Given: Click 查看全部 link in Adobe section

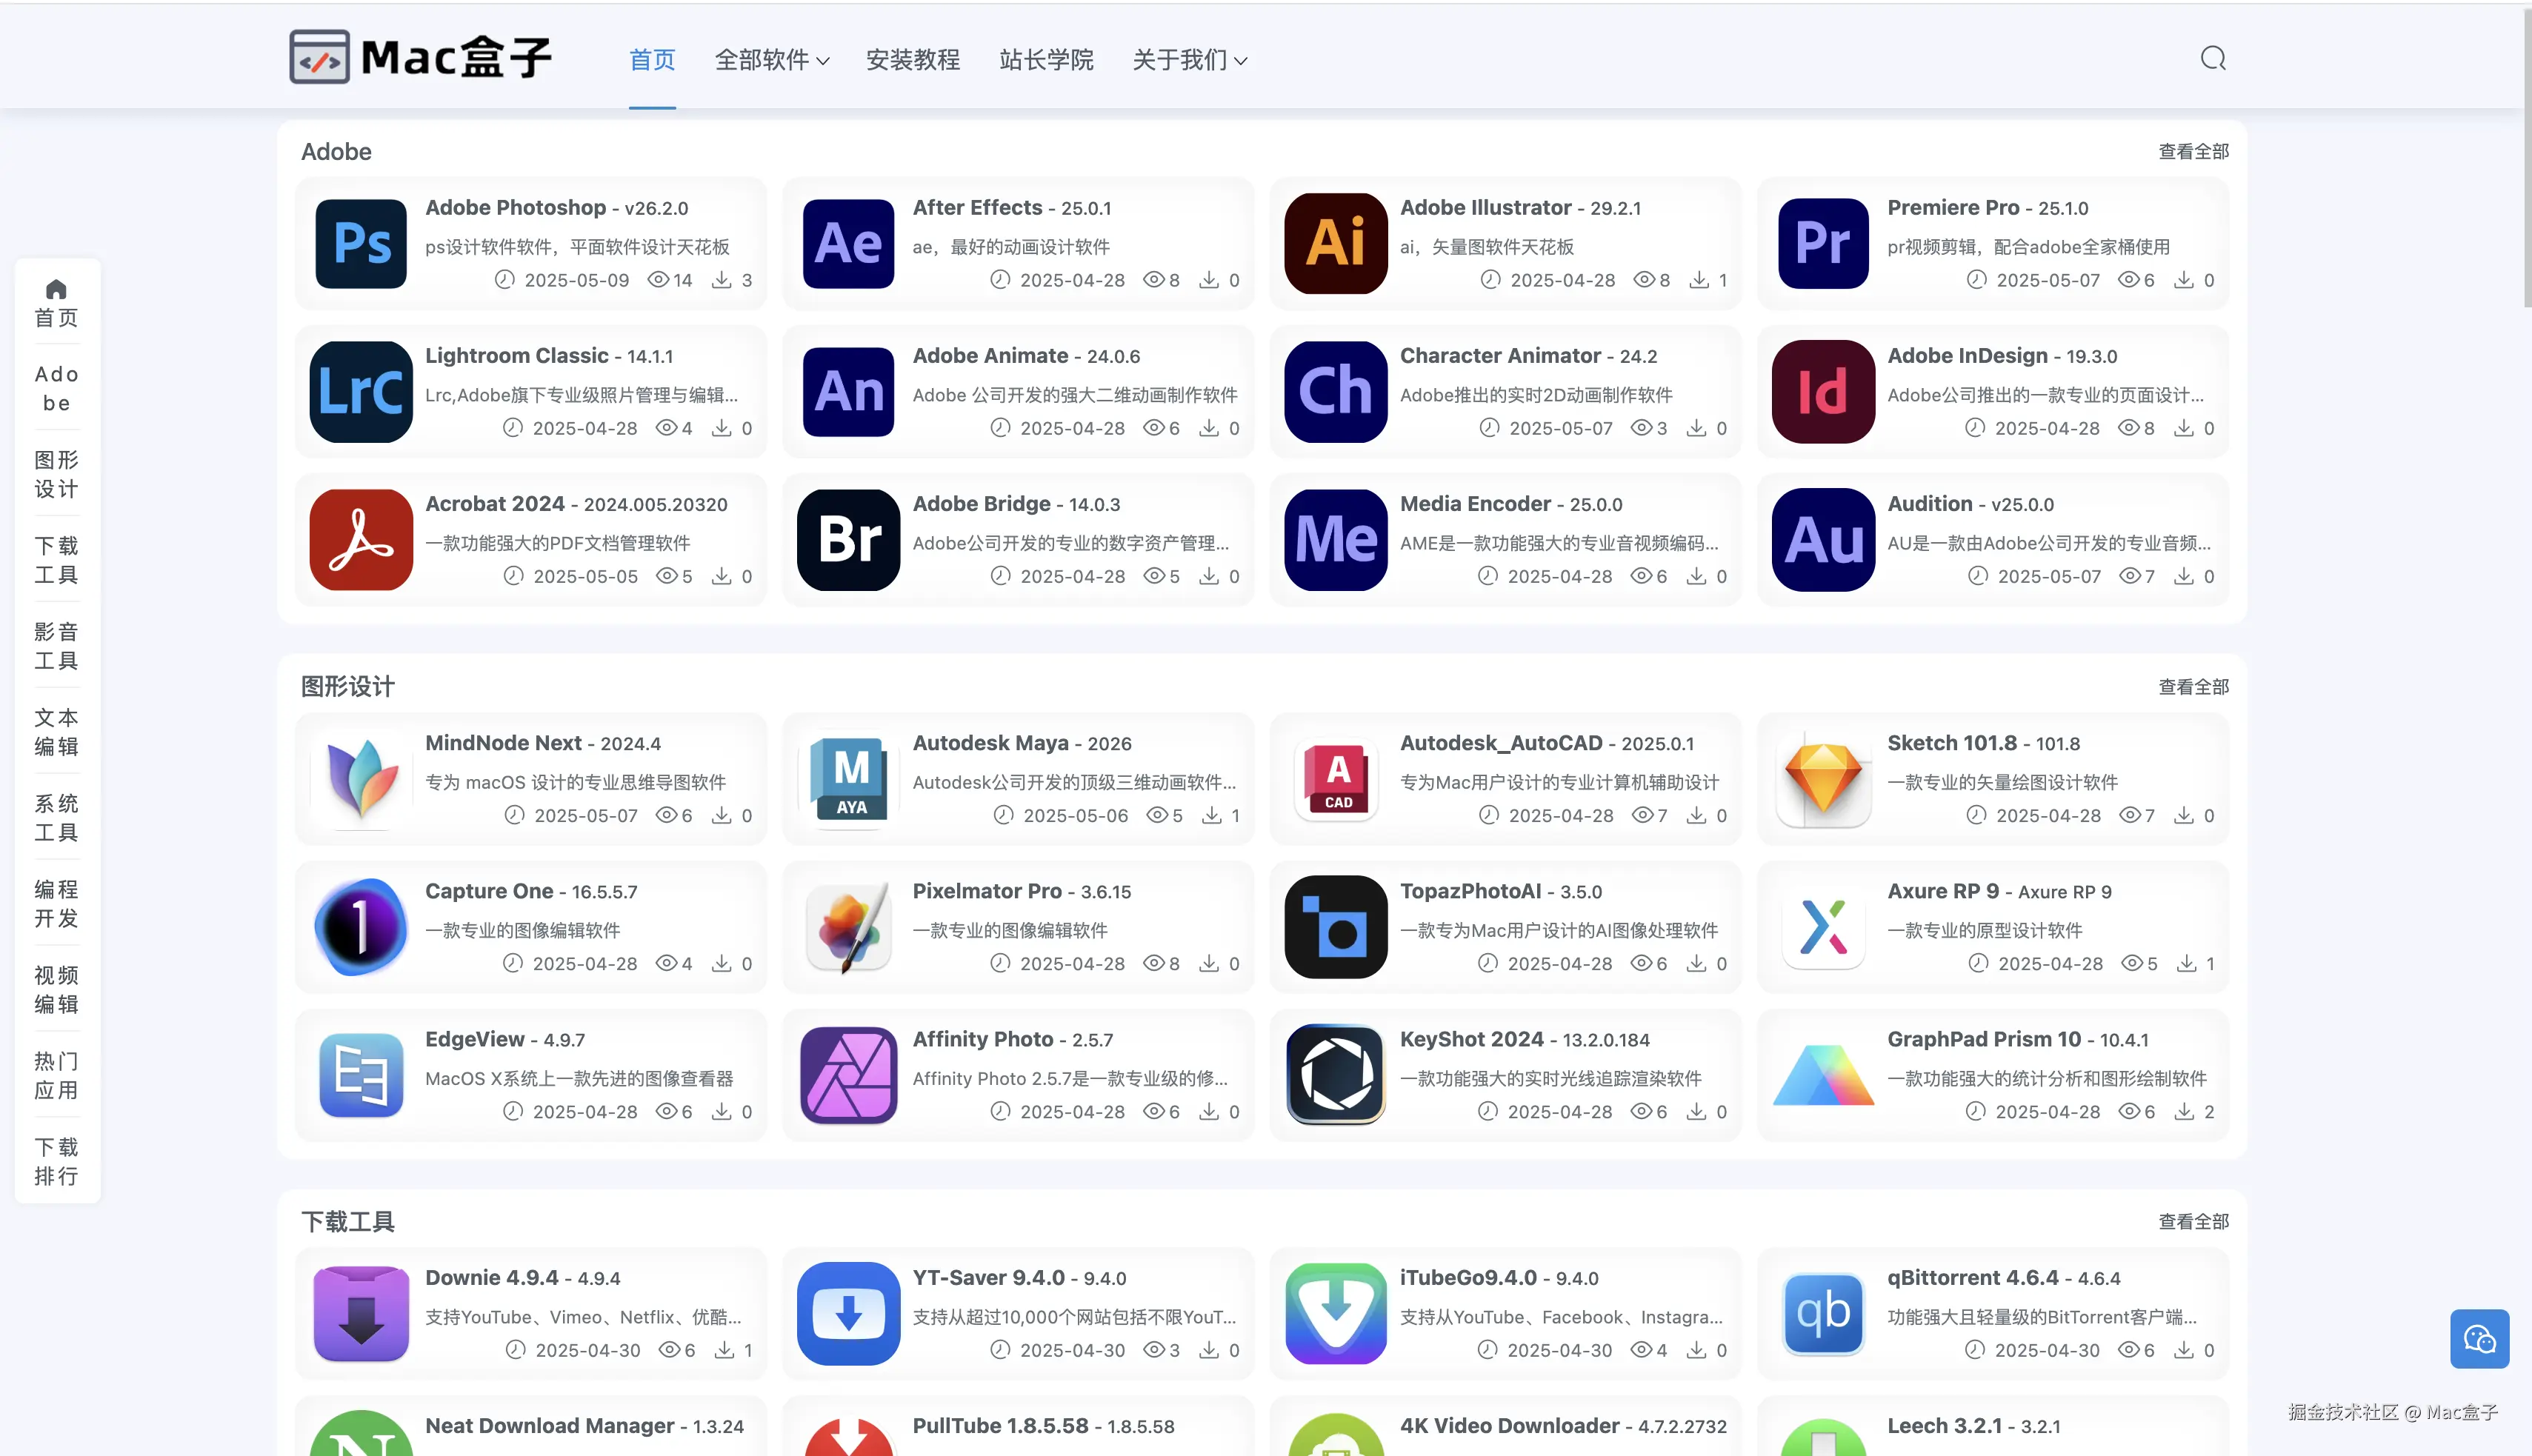Looking at the screenshot, I should coord(2193,151).
